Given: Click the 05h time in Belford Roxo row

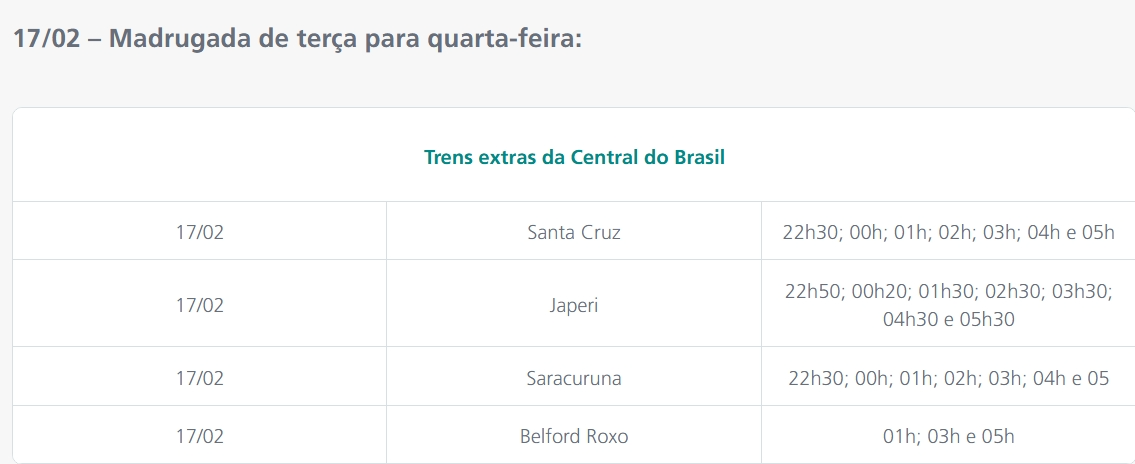Looking at the screenshot, I should point(996,436).
